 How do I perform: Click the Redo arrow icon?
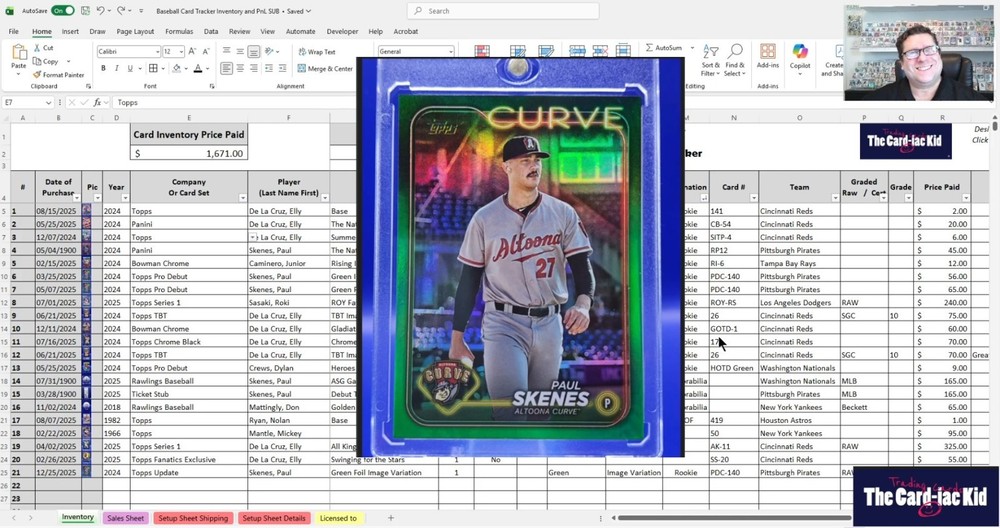[x=121, y=11]
